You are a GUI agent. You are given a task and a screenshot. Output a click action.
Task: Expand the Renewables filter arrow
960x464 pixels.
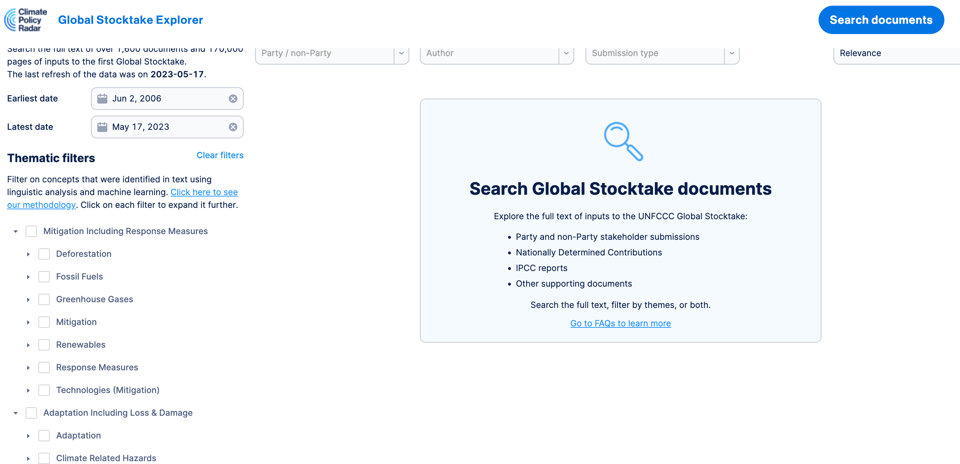pyautogui.click(x=28, y=345)
